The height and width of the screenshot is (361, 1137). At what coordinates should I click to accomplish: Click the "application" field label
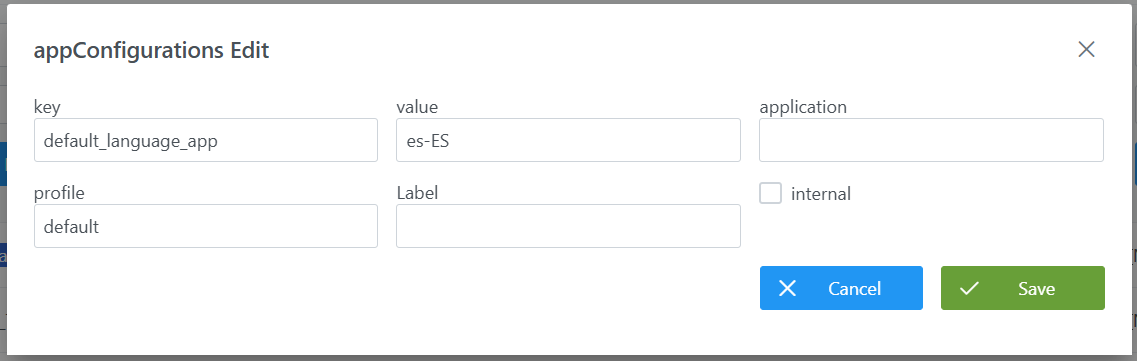coord(803,107)
